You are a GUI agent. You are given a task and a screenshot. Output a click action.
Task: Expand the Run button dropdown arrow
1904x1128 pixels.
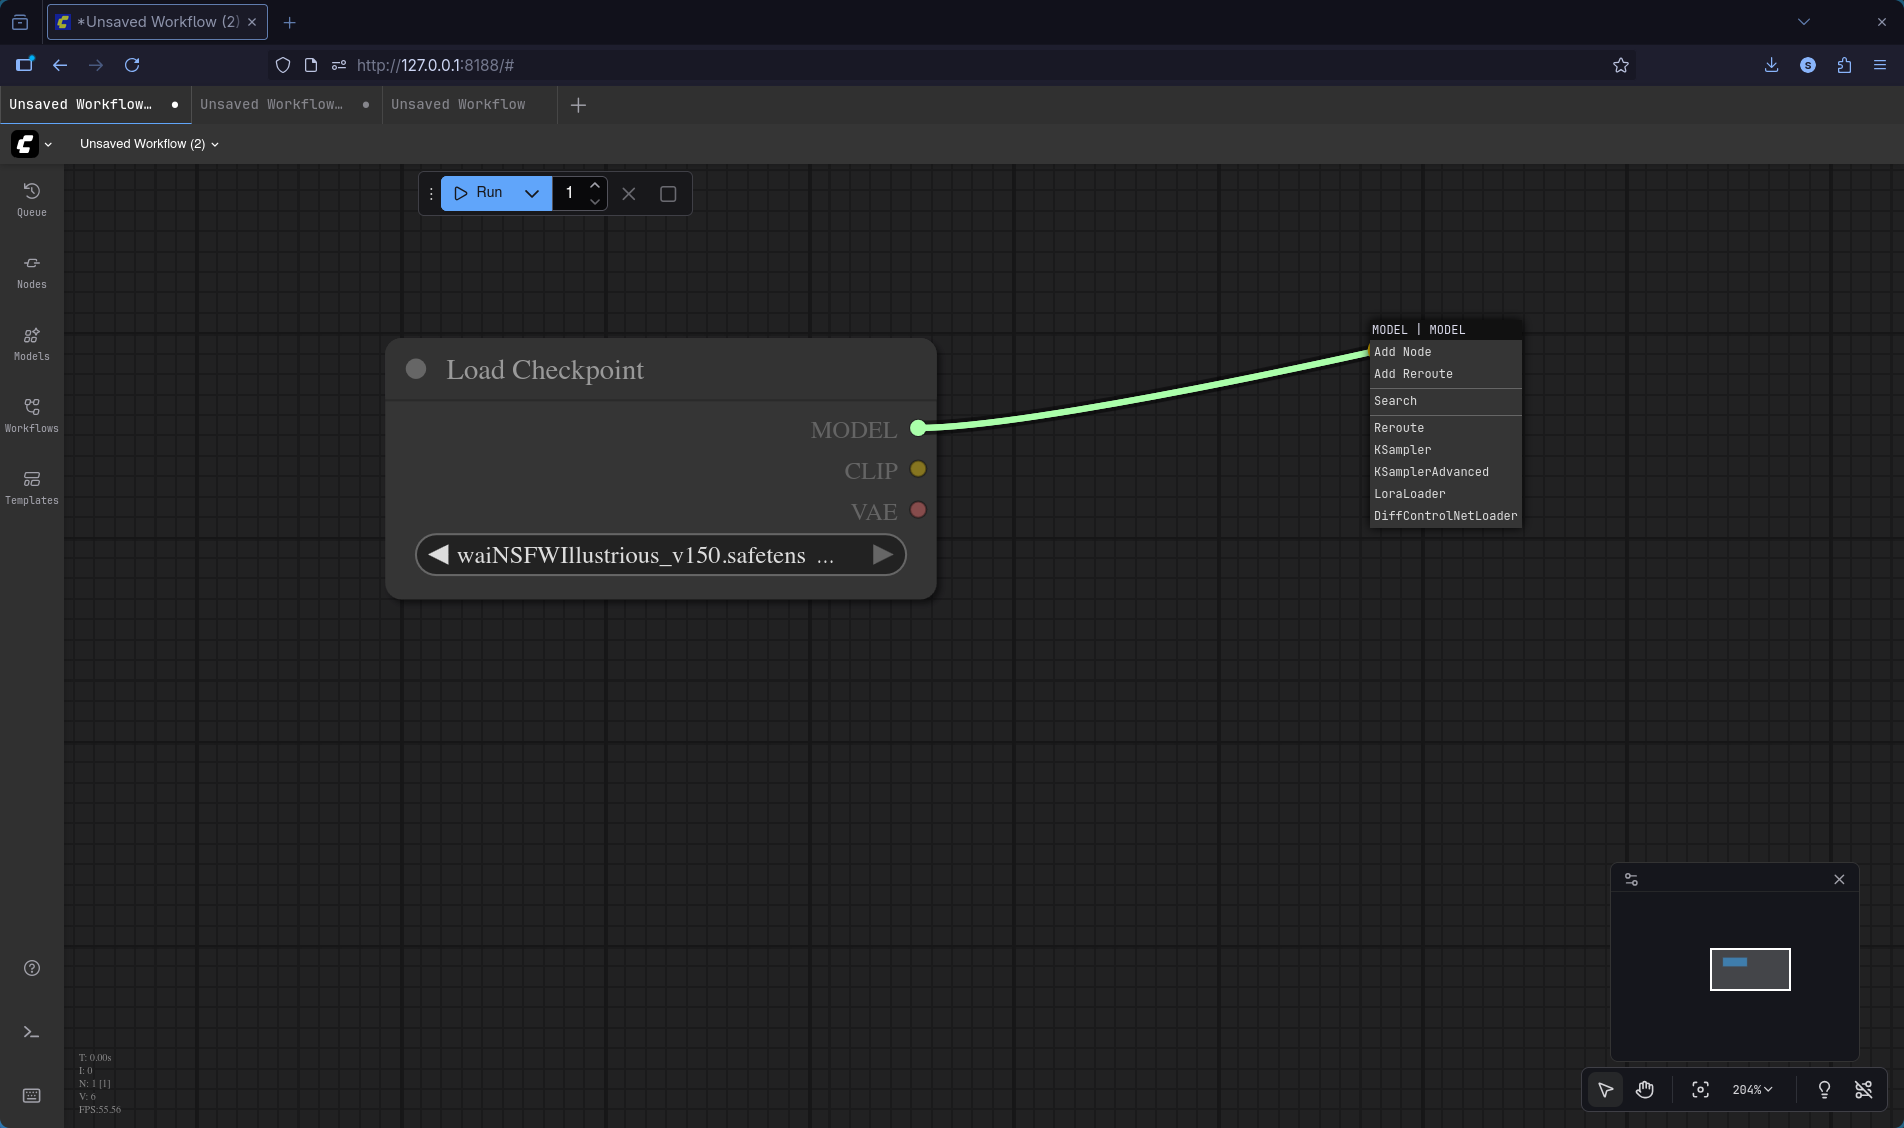[532, 193]
